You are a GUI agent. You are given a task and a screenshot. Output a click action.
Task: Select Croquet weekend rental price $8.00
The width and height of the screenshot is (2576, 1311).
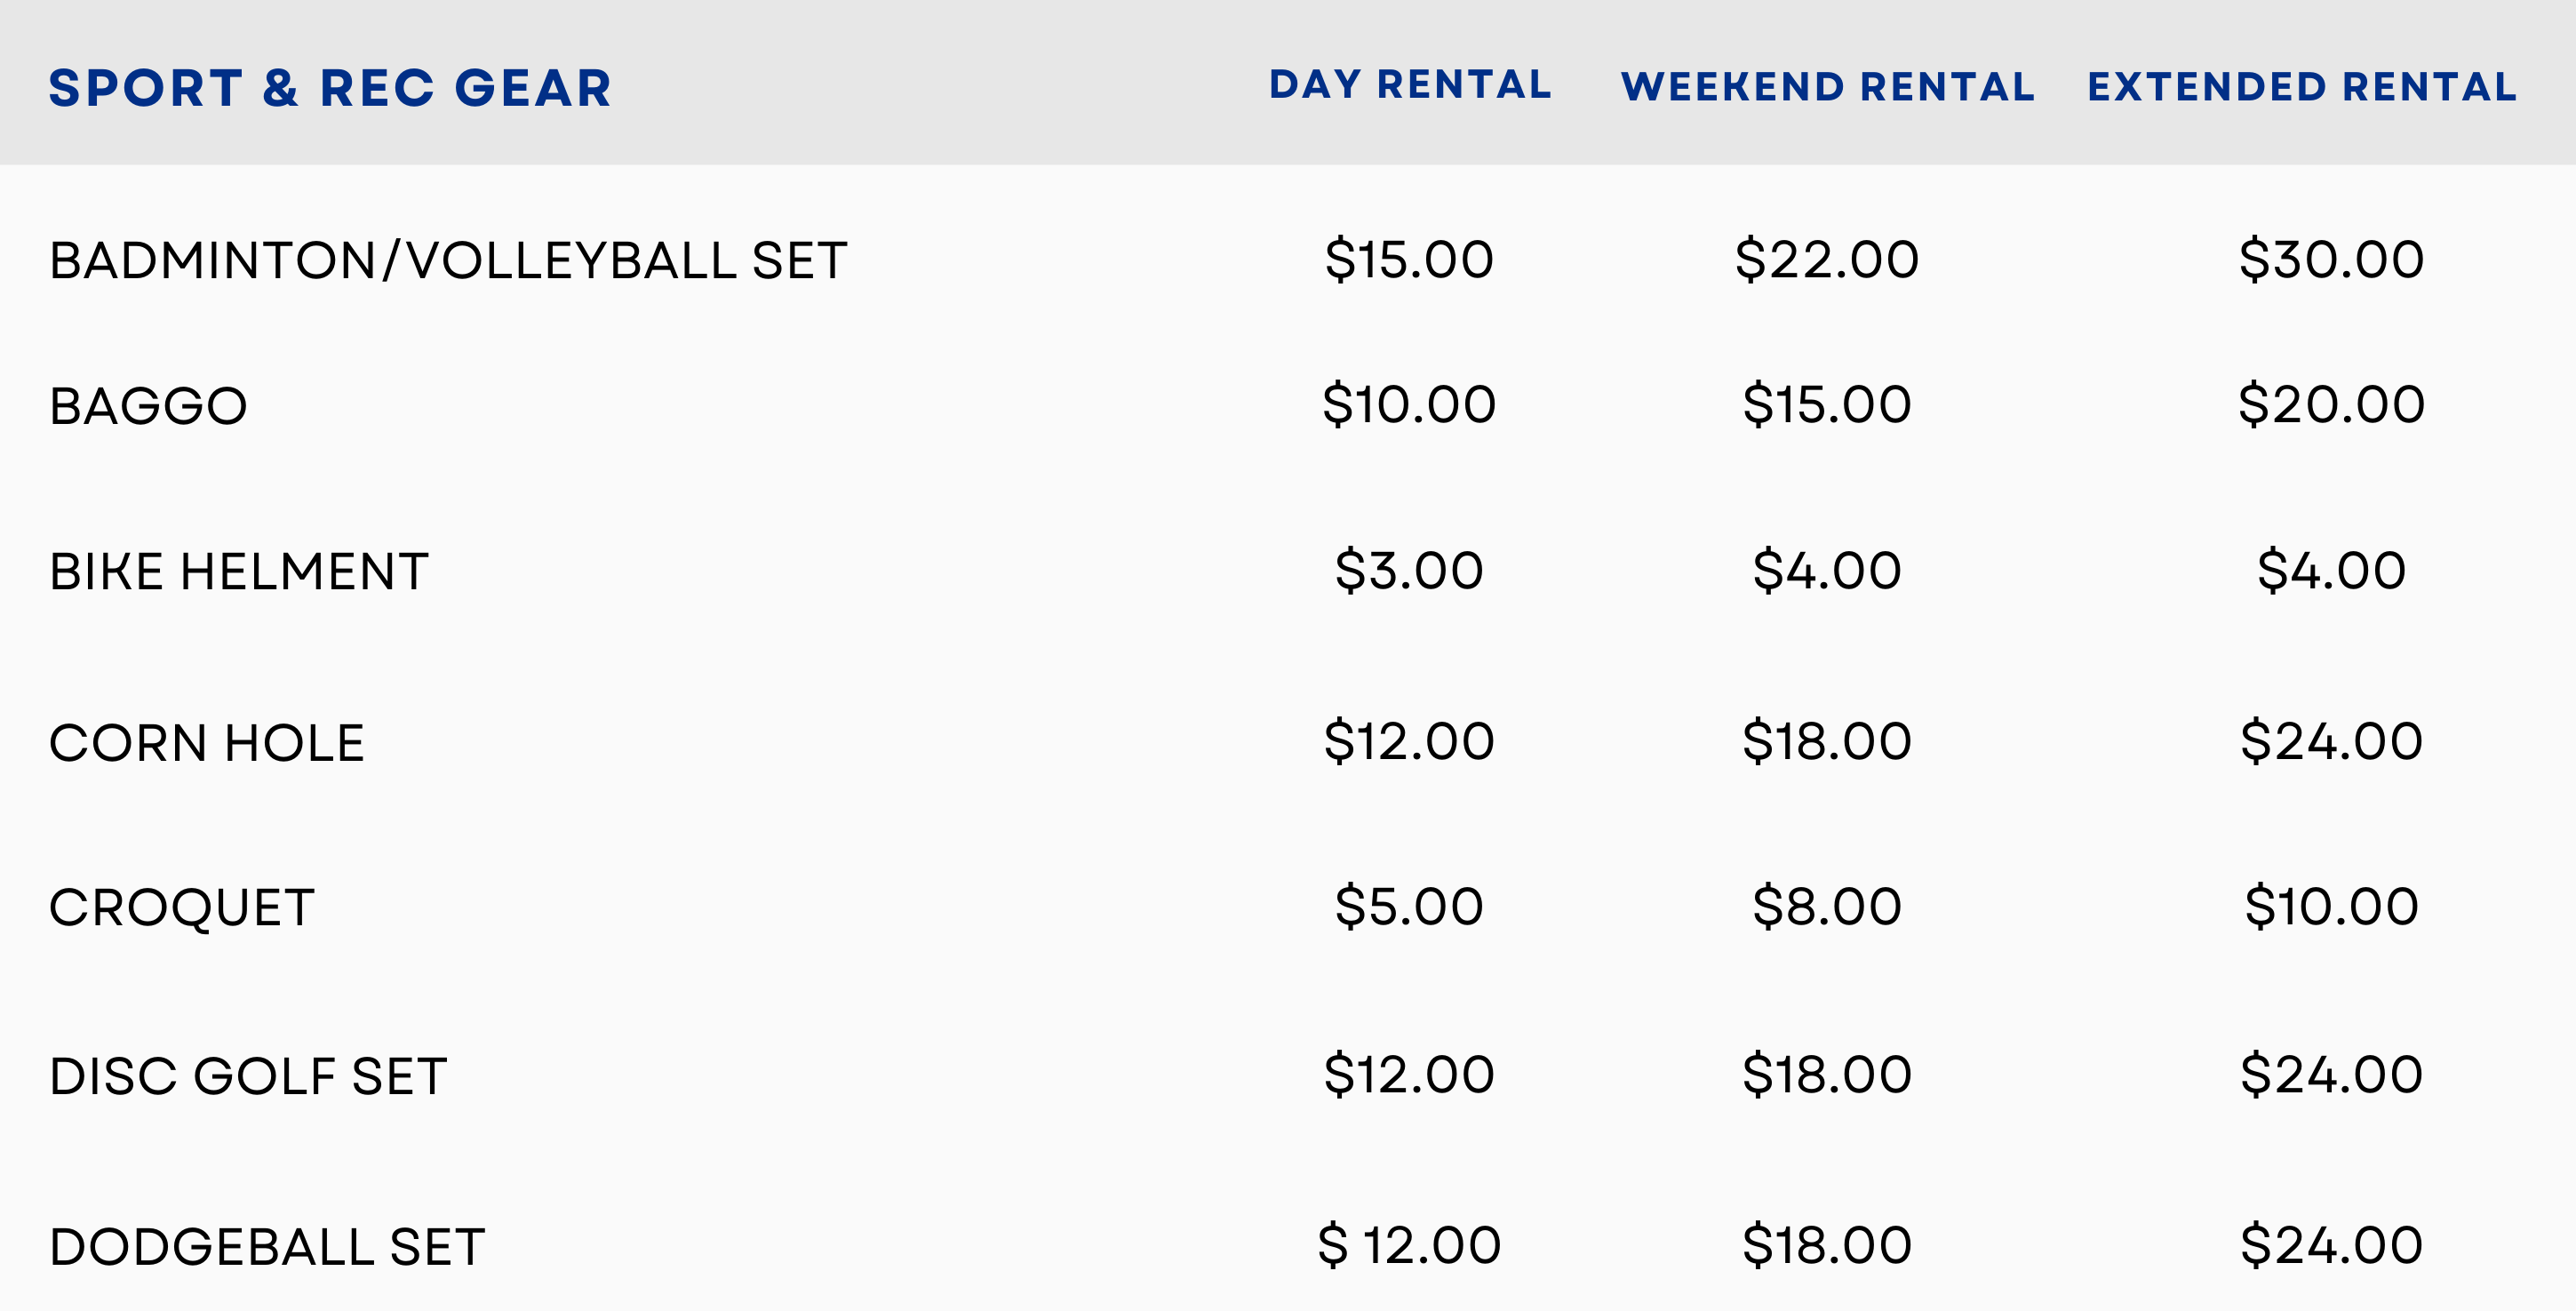click(x=1827, y=907)
